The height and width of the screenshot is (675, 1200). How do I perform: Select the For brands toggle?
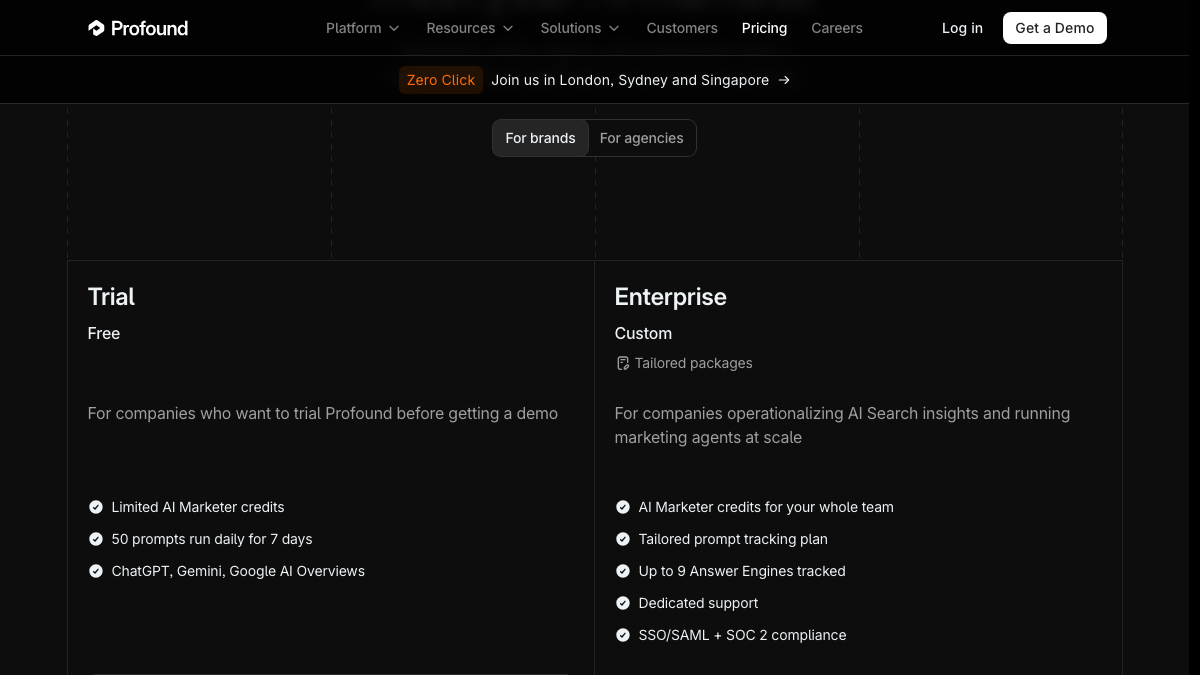point(540,138)
